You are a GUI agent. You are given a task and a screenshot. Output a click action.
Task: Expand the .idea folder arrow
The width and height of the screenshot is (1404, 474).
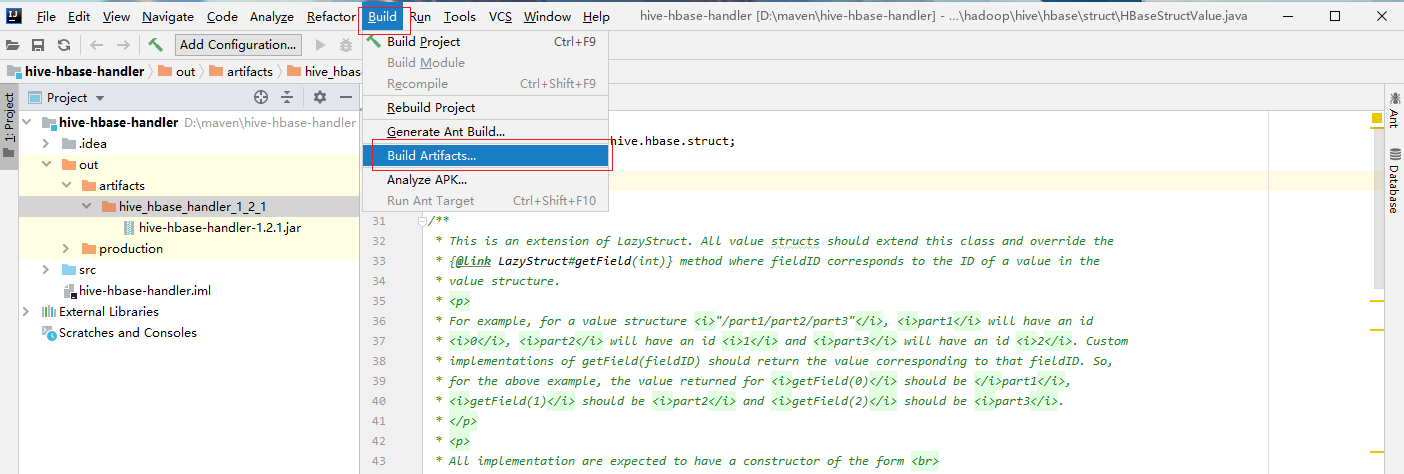[x=46, y=144]
